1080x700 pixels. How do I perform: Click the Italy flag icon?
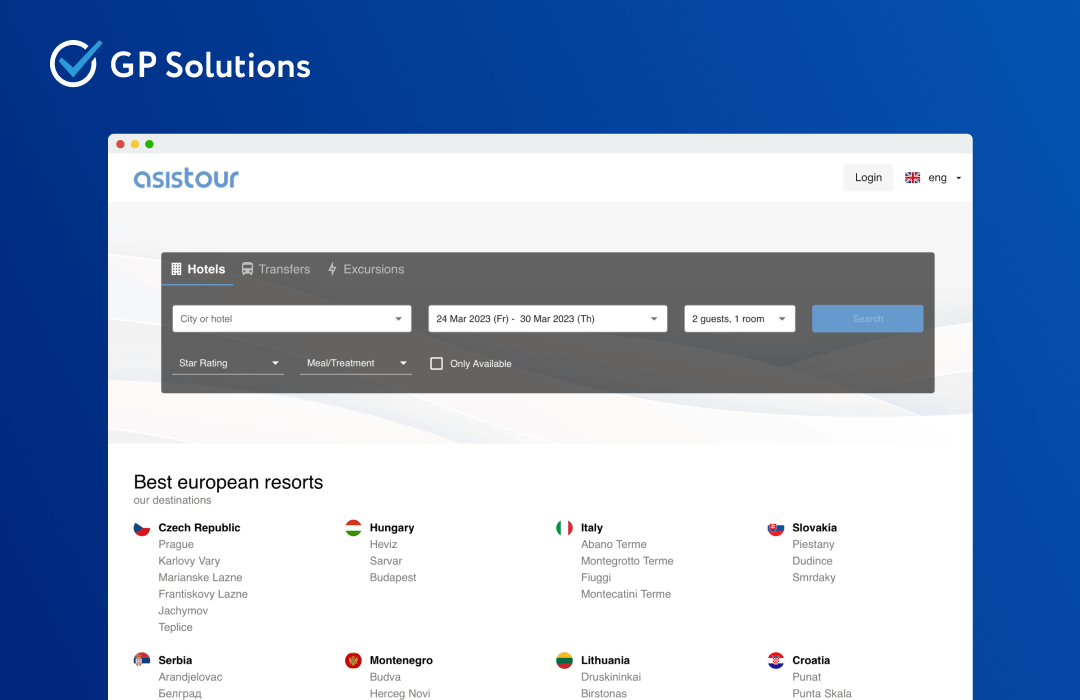pos(564,528)
